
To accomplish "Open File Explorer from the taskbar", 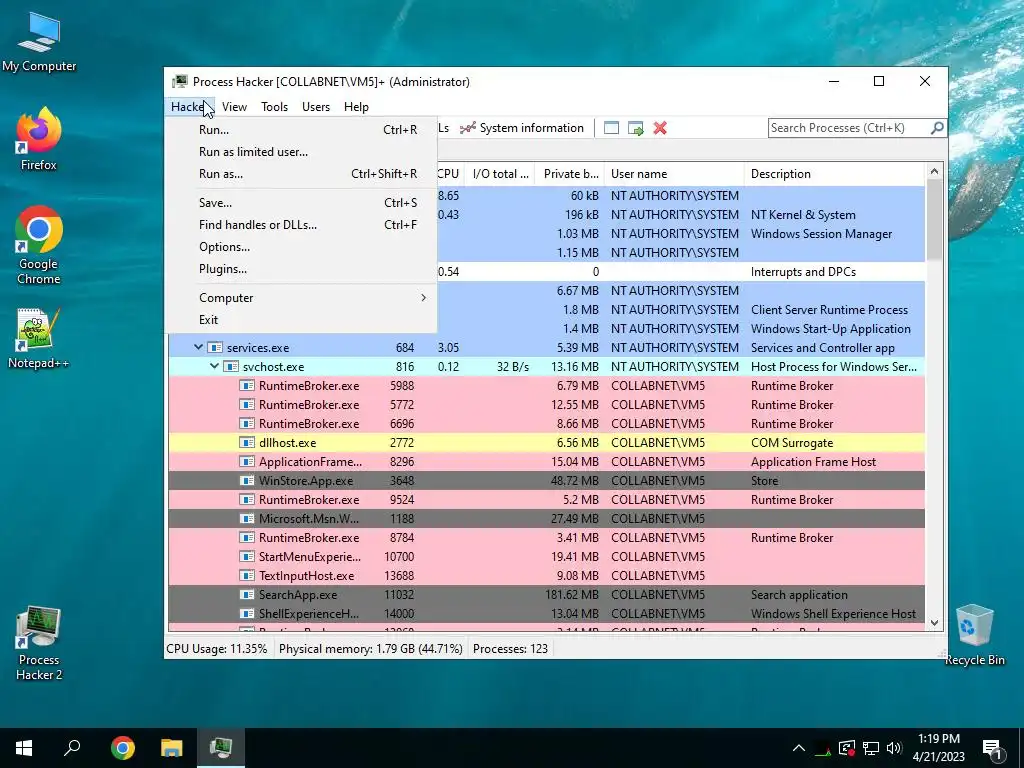I will [x=172, y=748].
